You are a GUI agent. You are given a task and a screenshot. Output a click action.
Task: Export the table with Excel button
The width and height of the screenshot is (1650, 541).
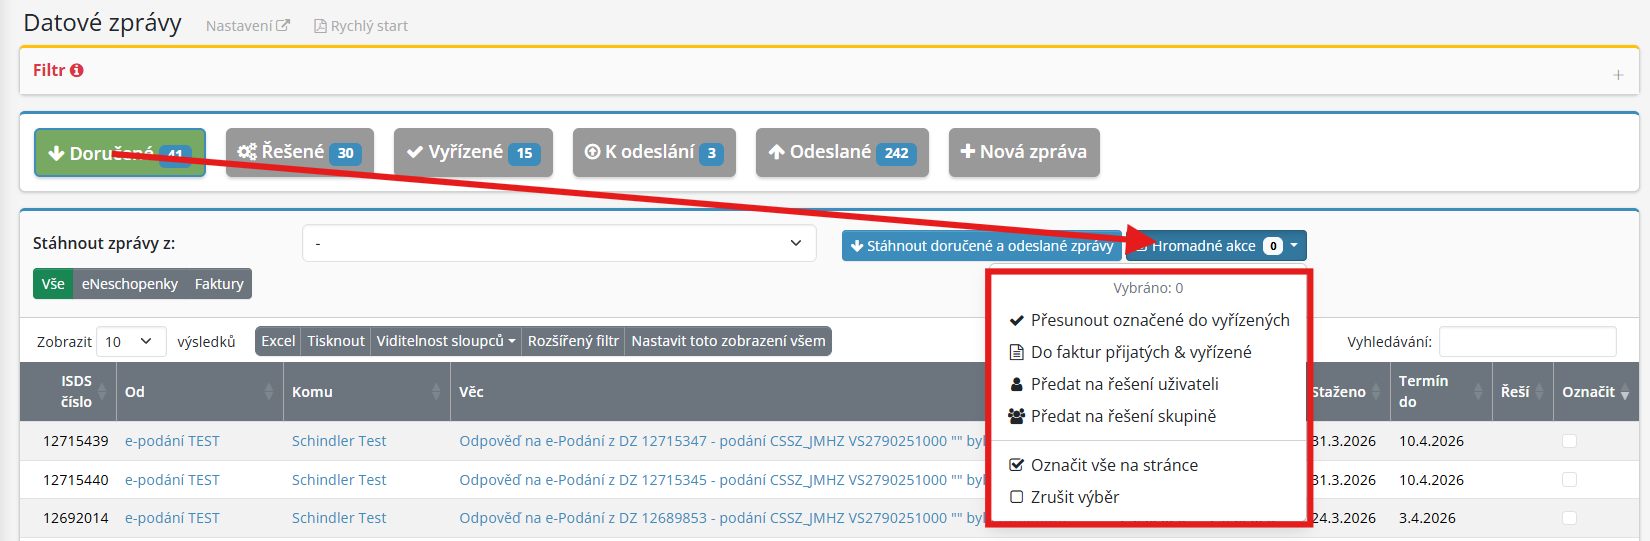coord(278,341)
